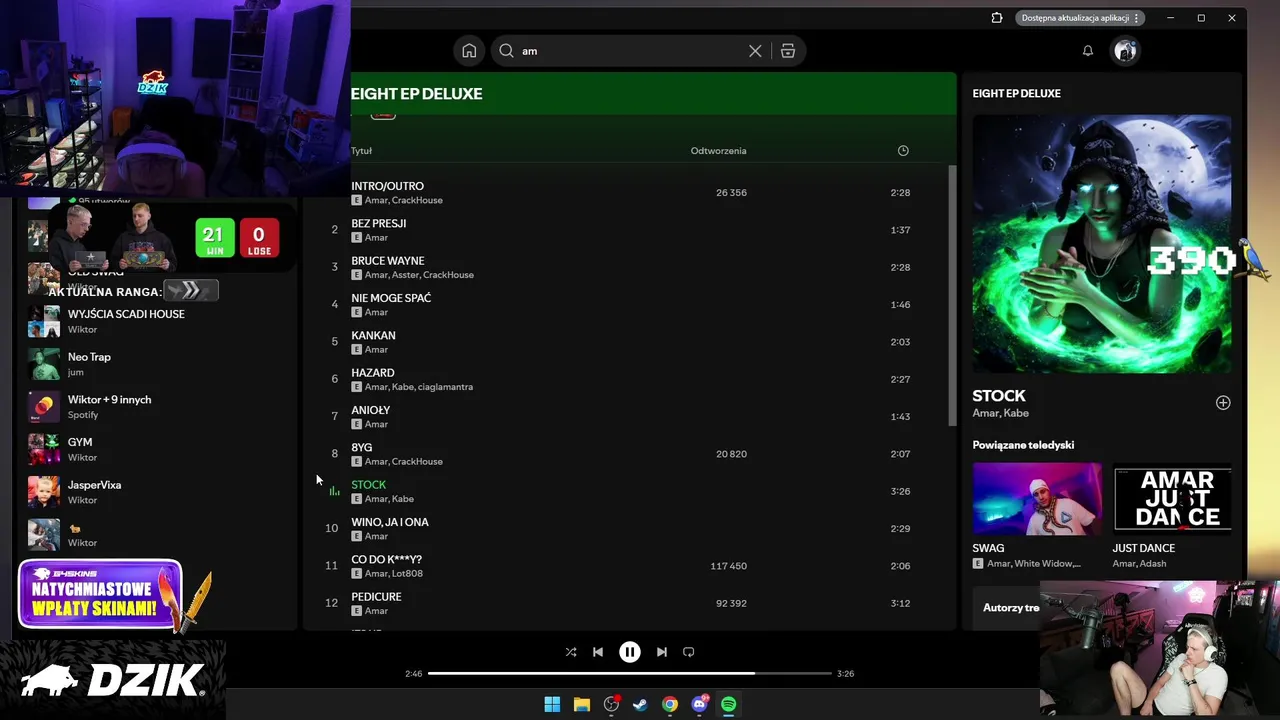Click the SWAG video title
The height and width of the screenshot is (720, 1280).
coord(988,548)
